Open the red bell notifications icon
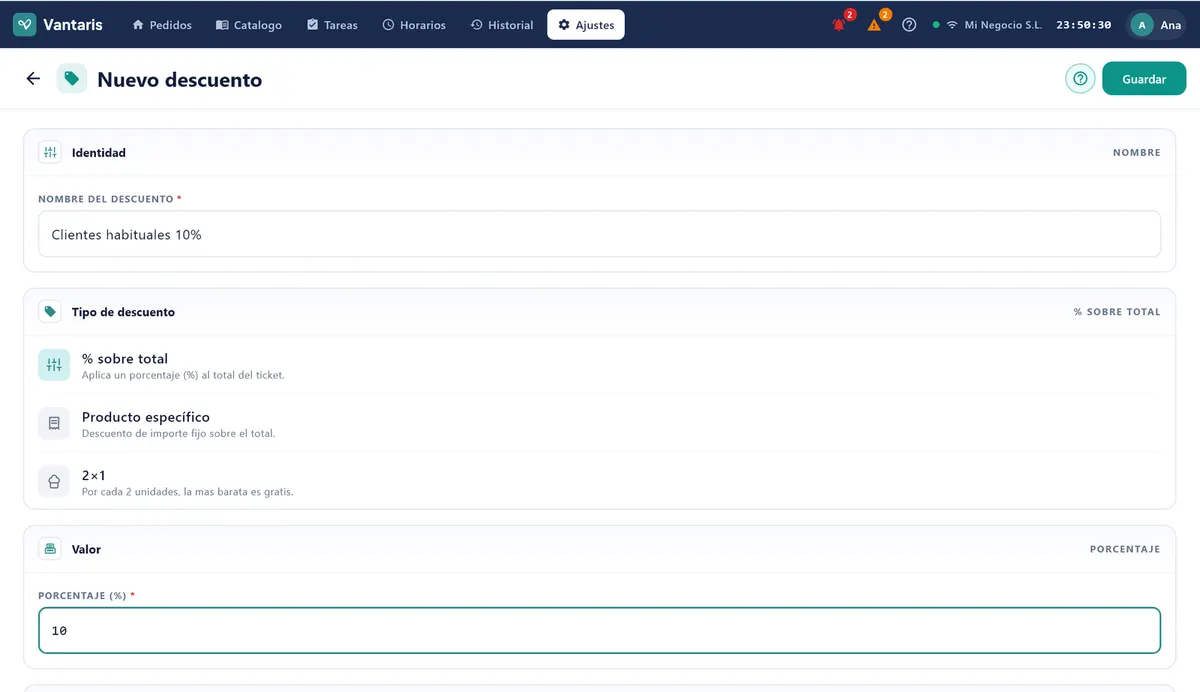Viewport: 1200px width, 692px height. [839, 25]
